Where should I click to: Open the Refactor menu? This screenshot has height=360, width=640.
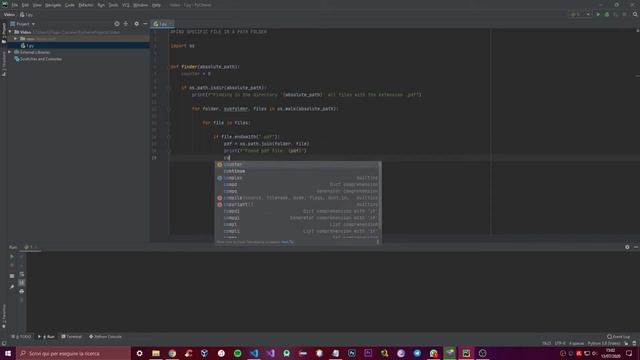86,5
